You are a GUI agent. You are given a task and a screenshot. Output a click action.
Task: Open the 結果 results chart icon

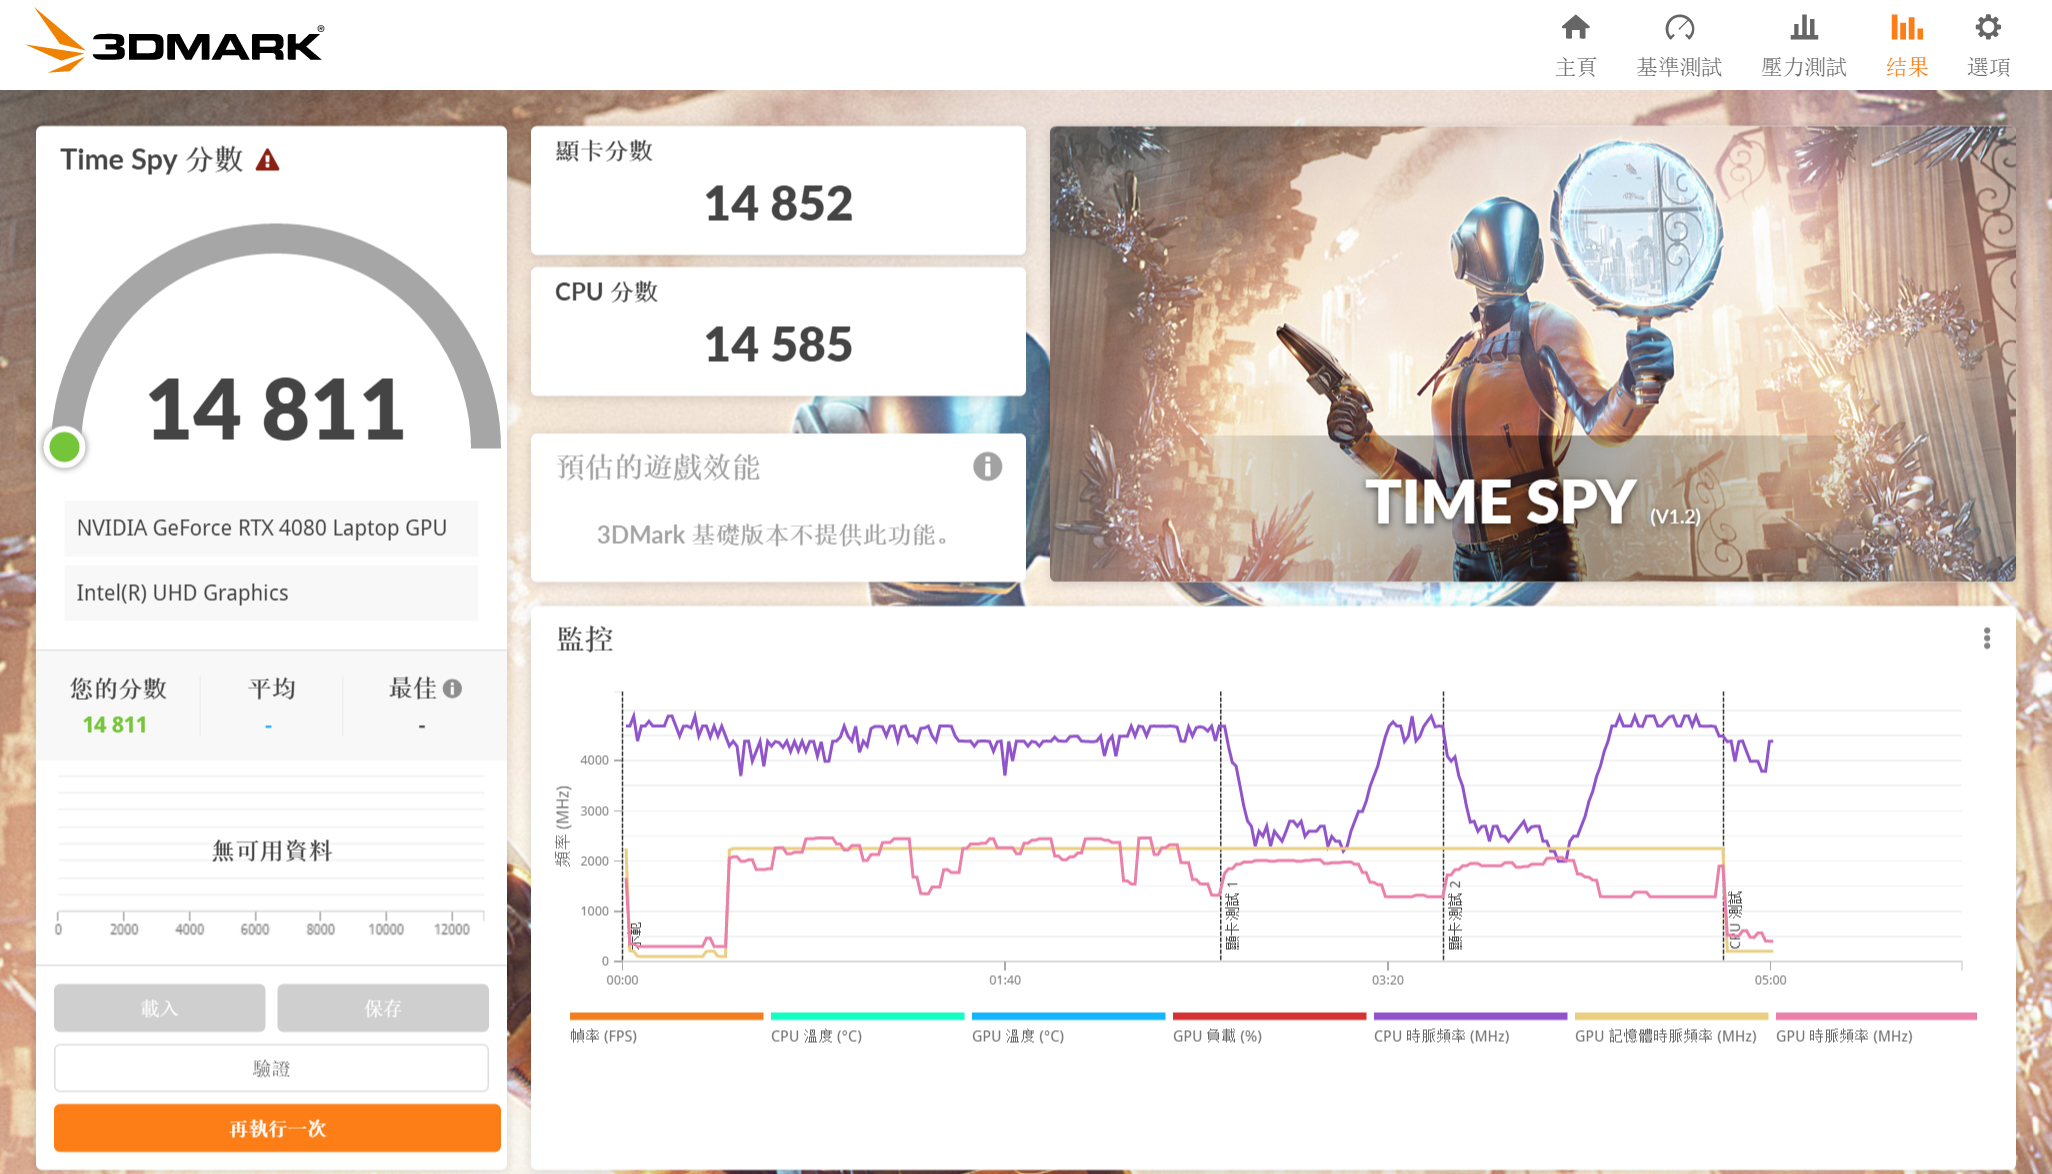click(1907, 27)
